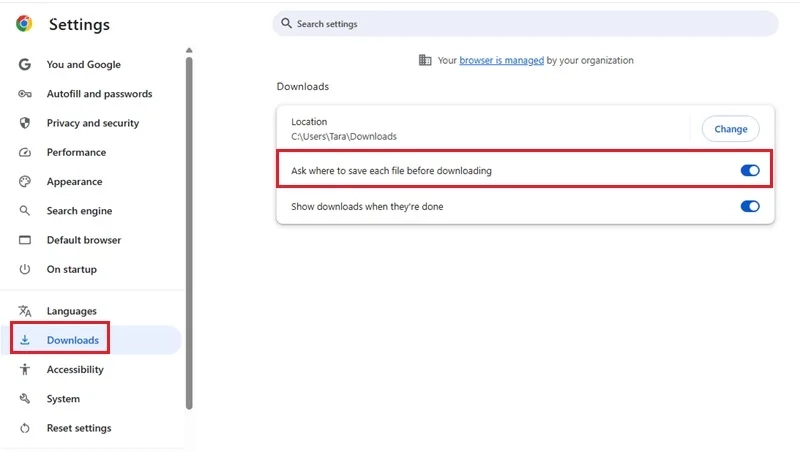The width and height of the screenshot is (800, 452).
Task: Click the Google G icon in sidebar
Action: (x=24, y=64)
